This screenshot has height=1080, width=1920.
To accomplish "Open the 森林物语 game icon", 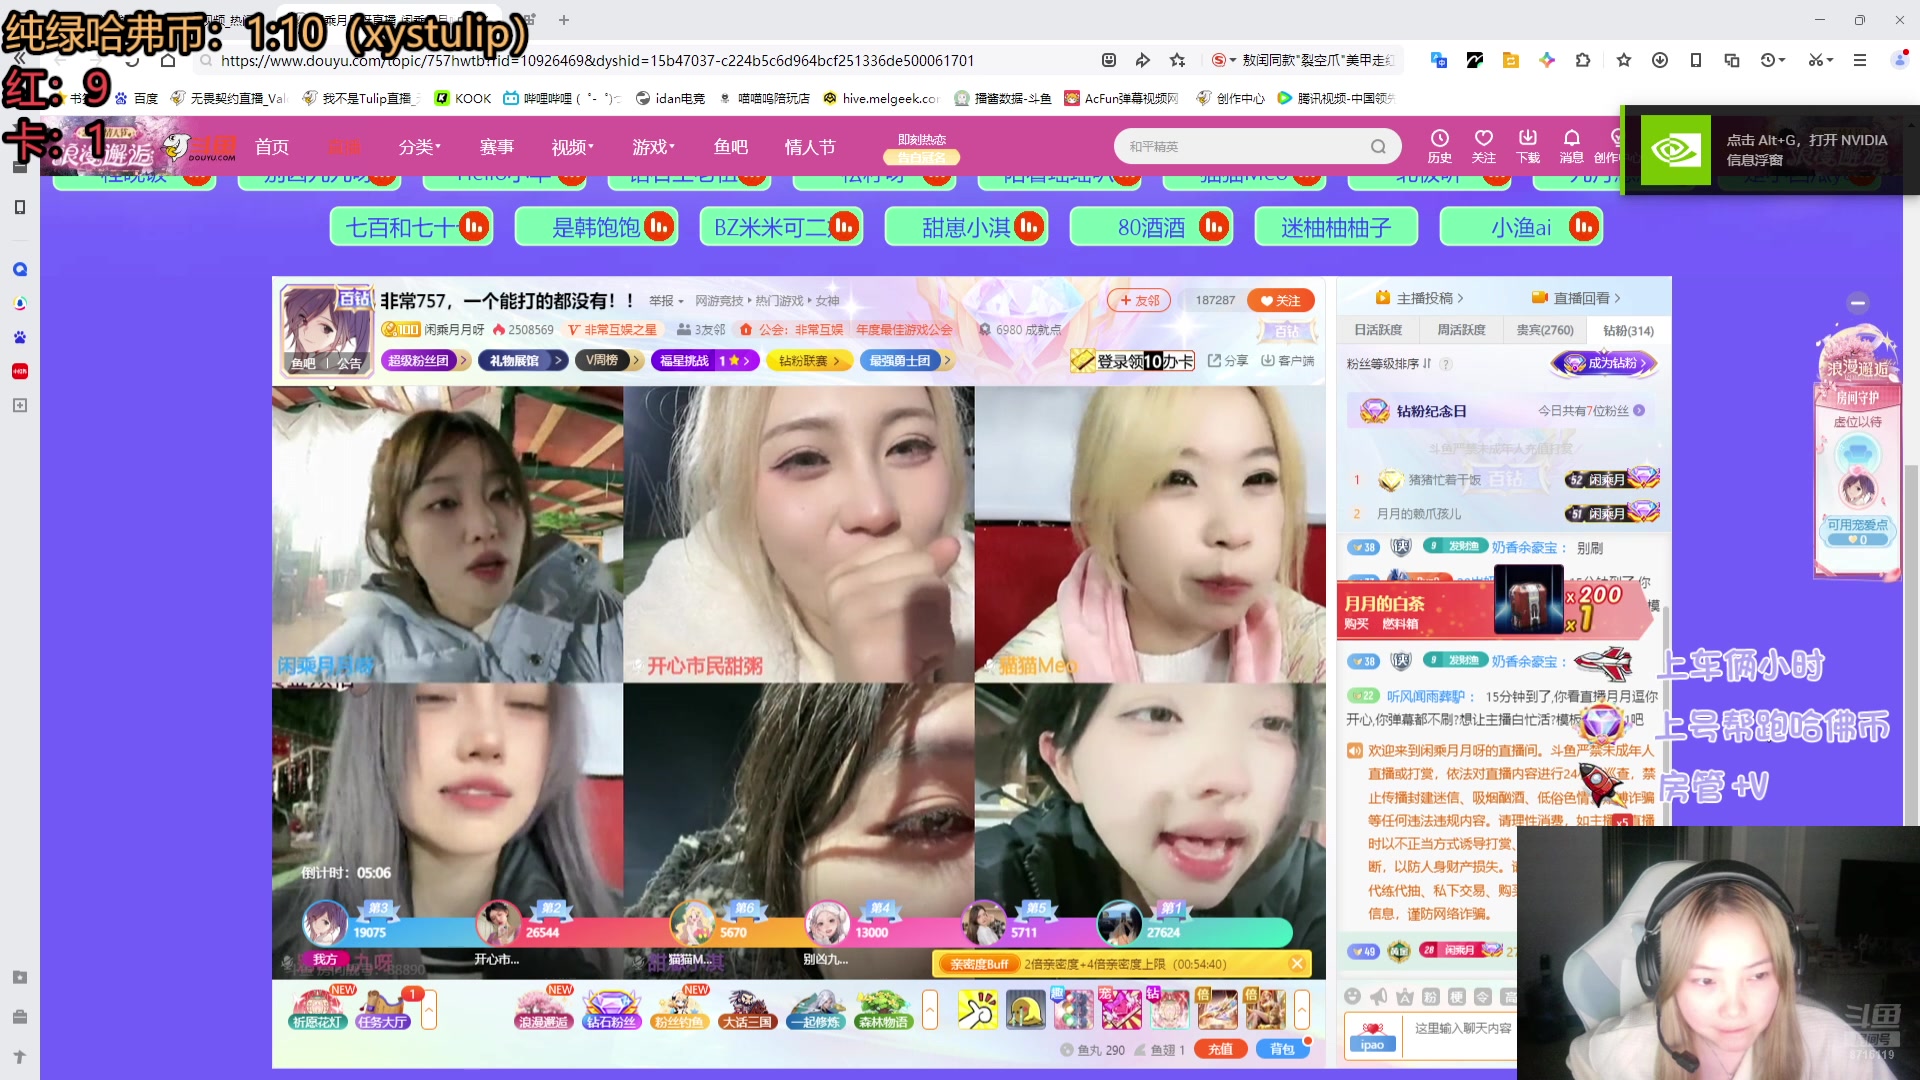I will (x=883, y=1009).
